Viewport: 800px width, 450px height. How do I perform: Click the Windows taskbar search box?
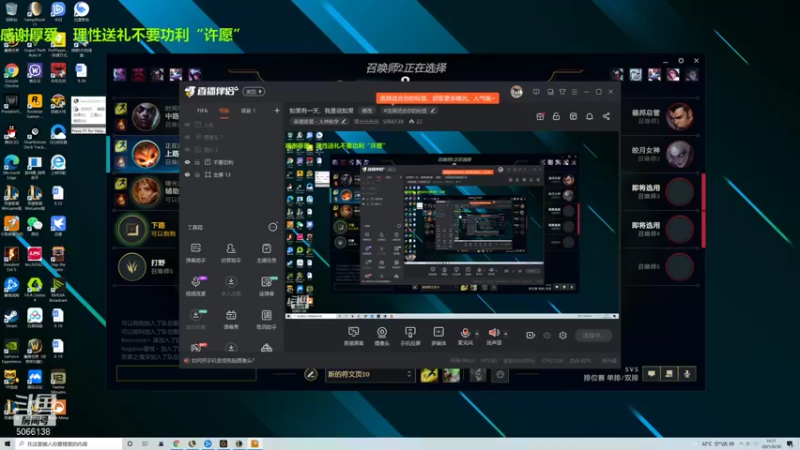pos(67,444)
